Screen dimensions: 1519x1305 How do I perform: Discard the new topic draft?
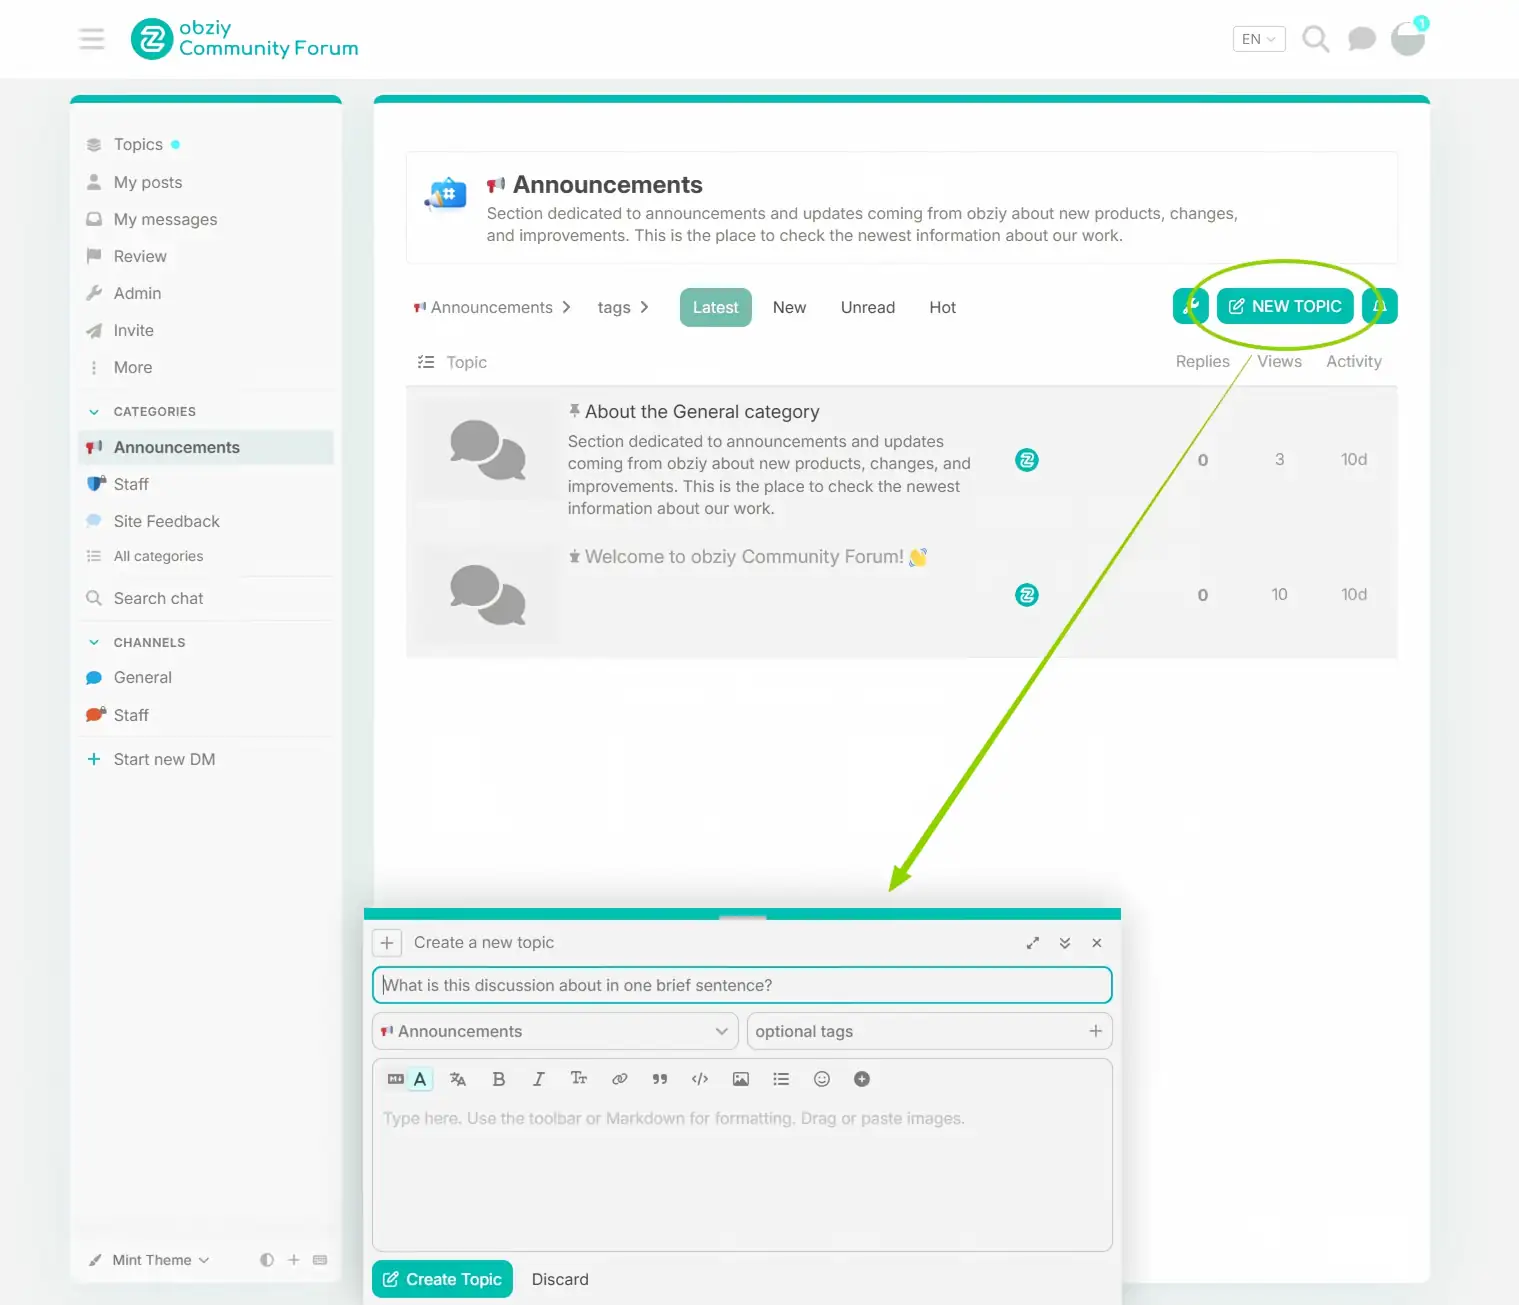[560, 1279]
